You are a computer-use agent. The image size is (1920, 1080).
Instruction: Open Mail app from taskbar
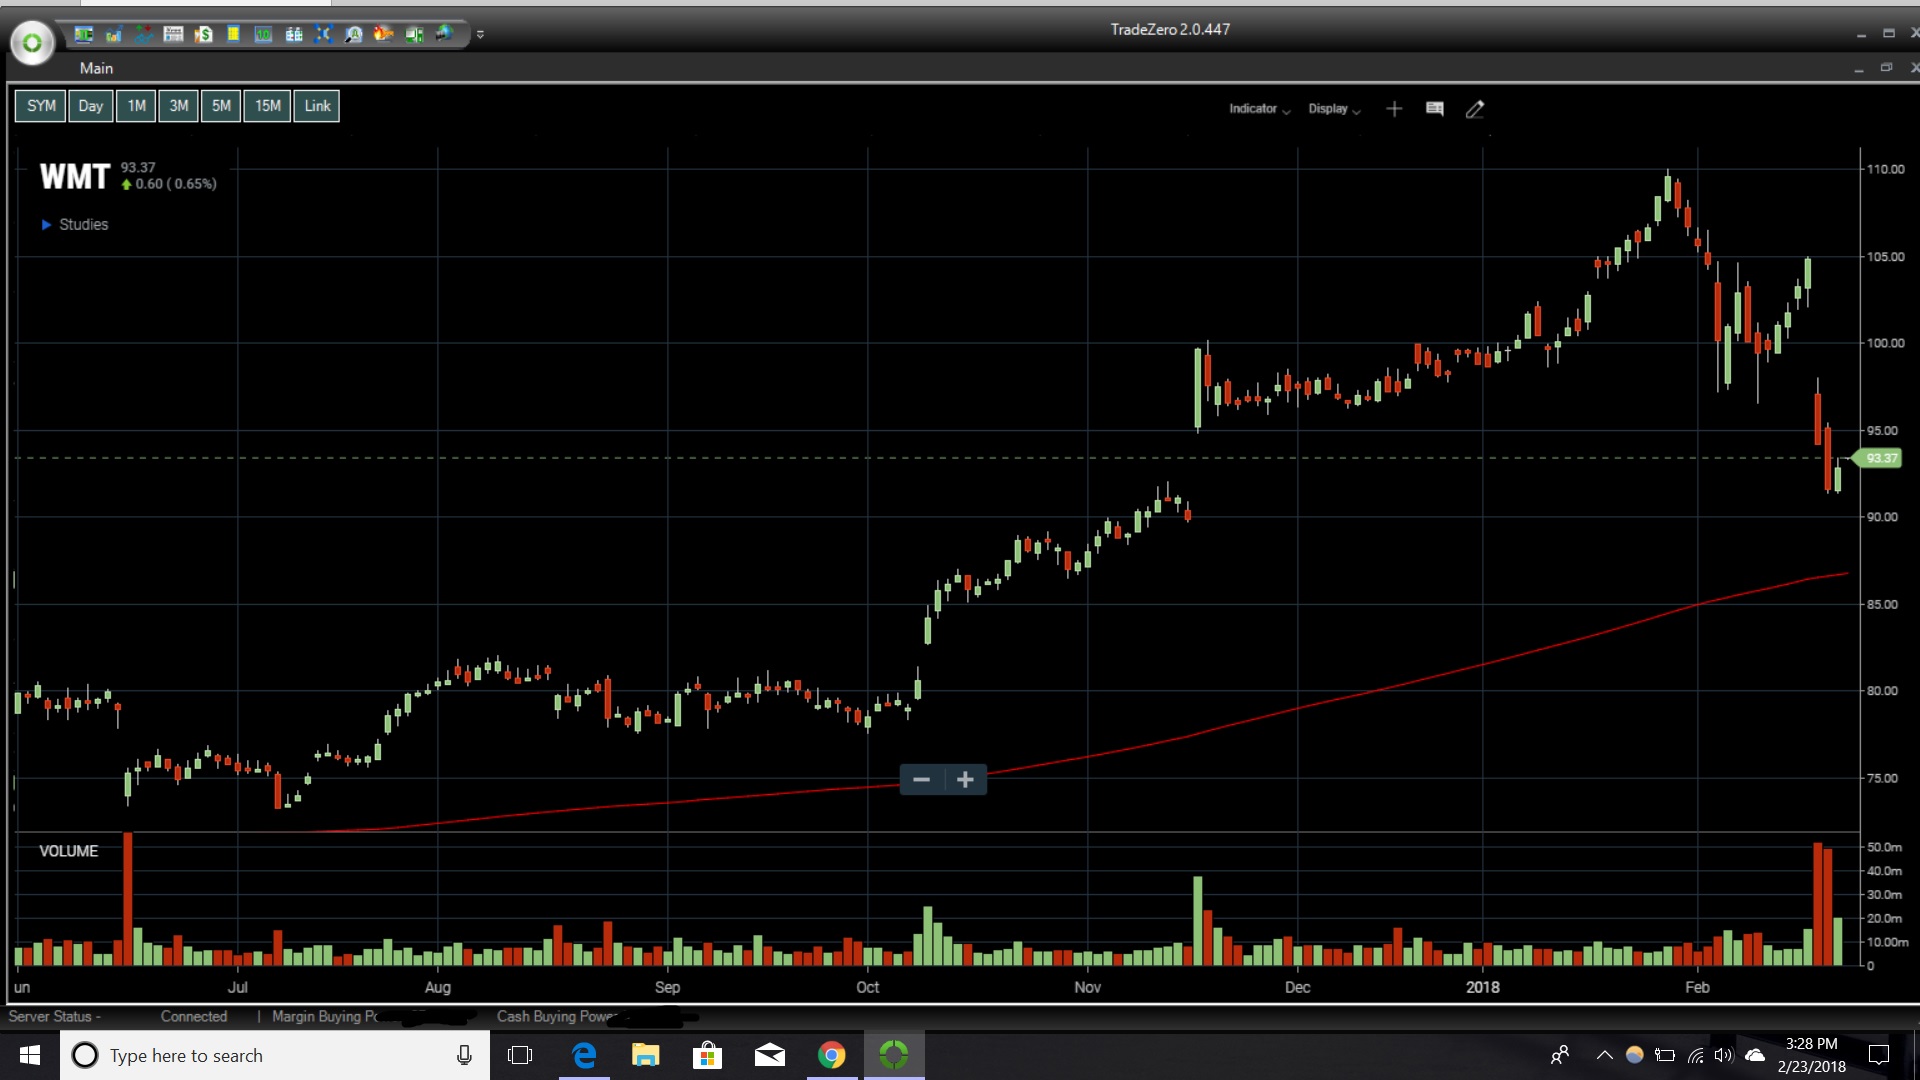click(x=769, y=1055)
